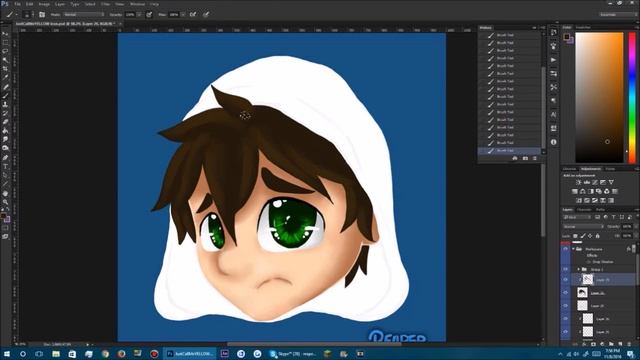Add a Hue/Saturation adjustment
The width and height of the screenshot is (640, 360).
pyautogui.click(x=575, y=191)
